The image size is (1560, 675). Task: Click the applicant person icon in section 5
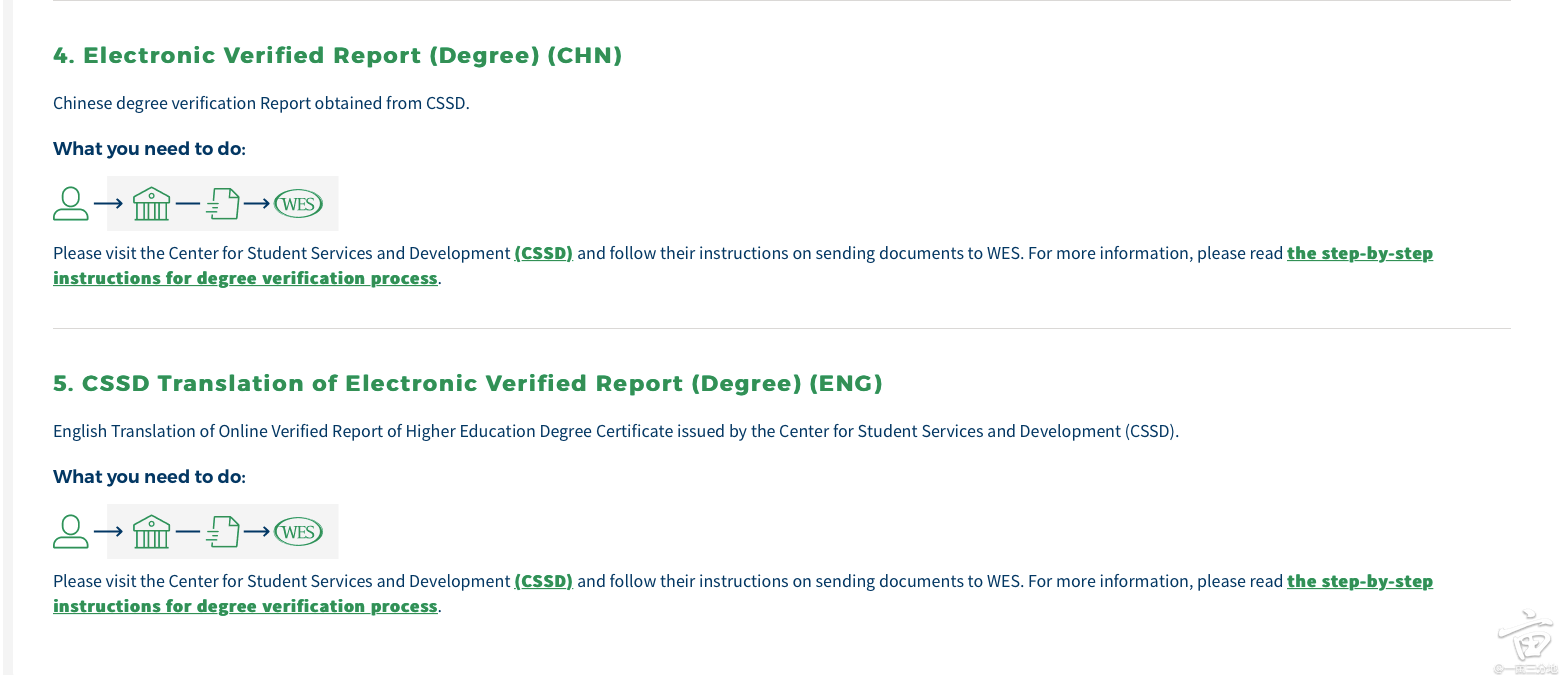71,532
